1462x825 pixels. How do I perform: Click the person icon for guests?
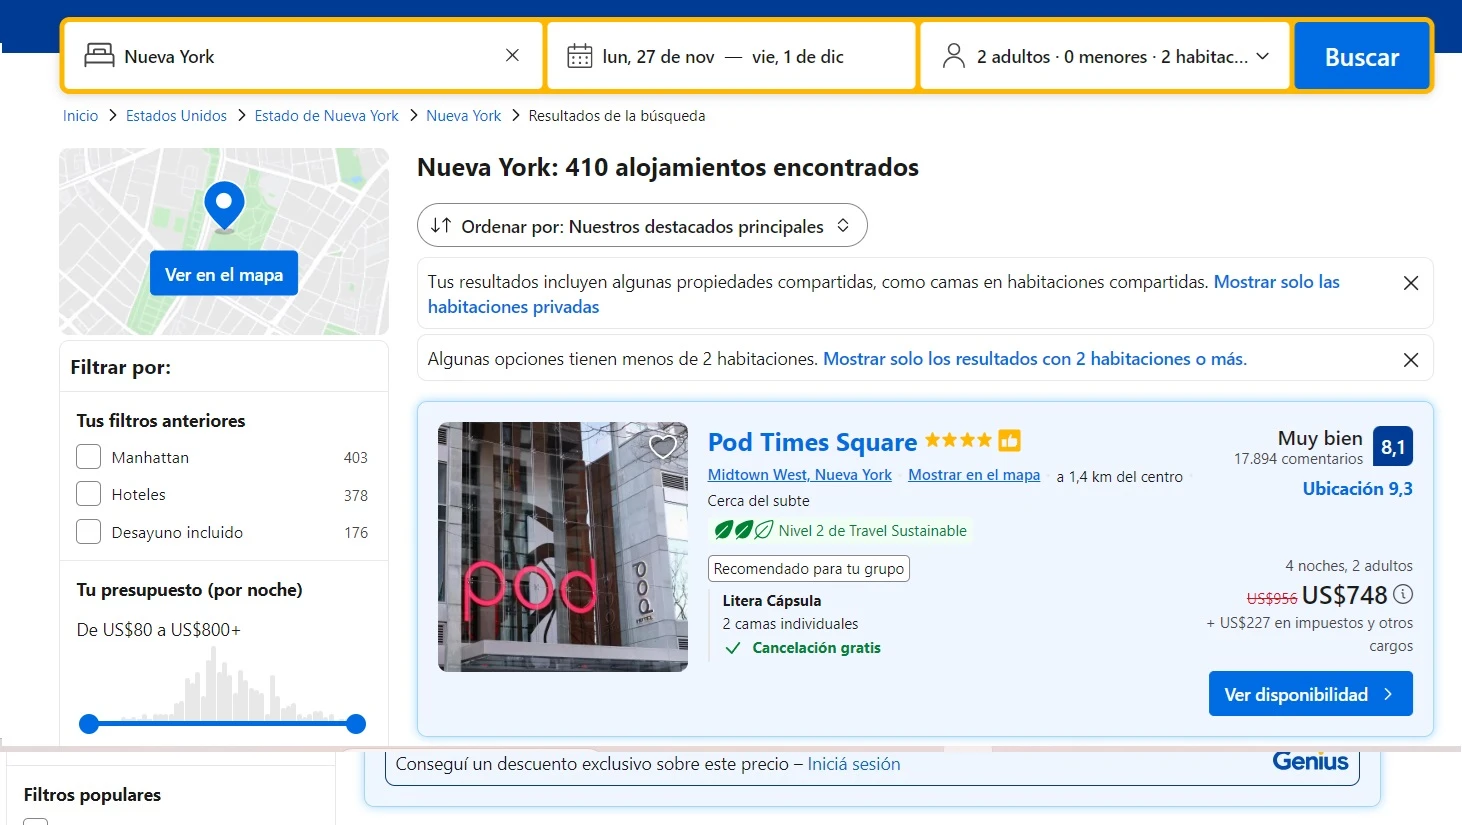point(954,56)
